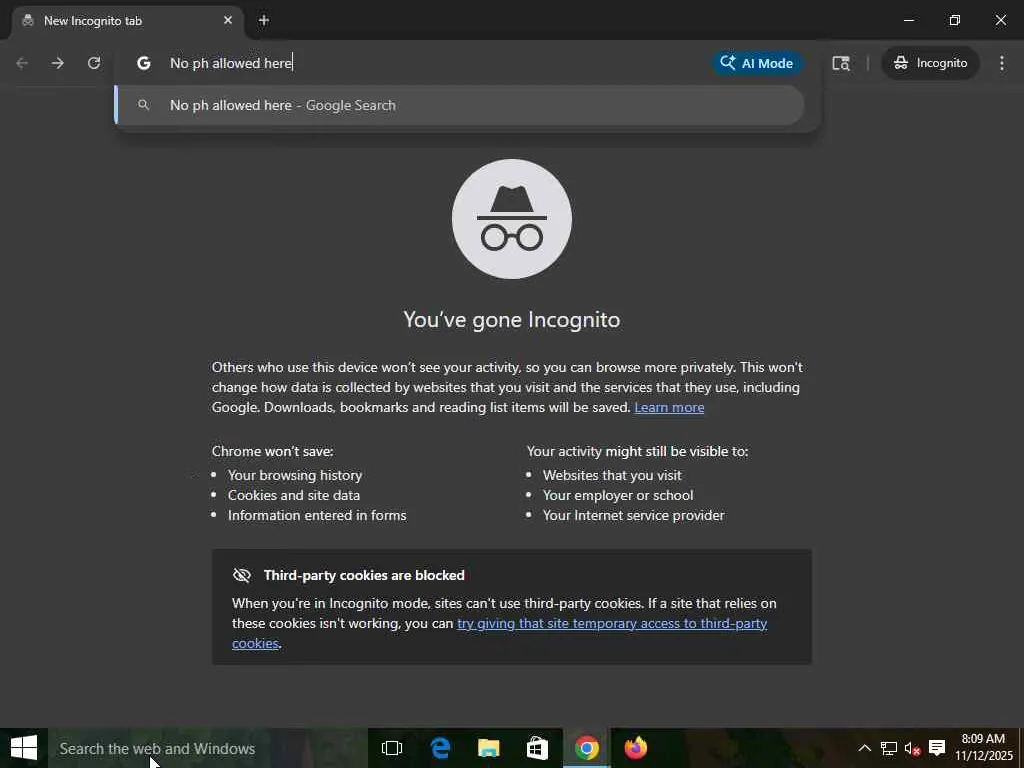Open Task View from the taskbar

[x=392, y=748]
